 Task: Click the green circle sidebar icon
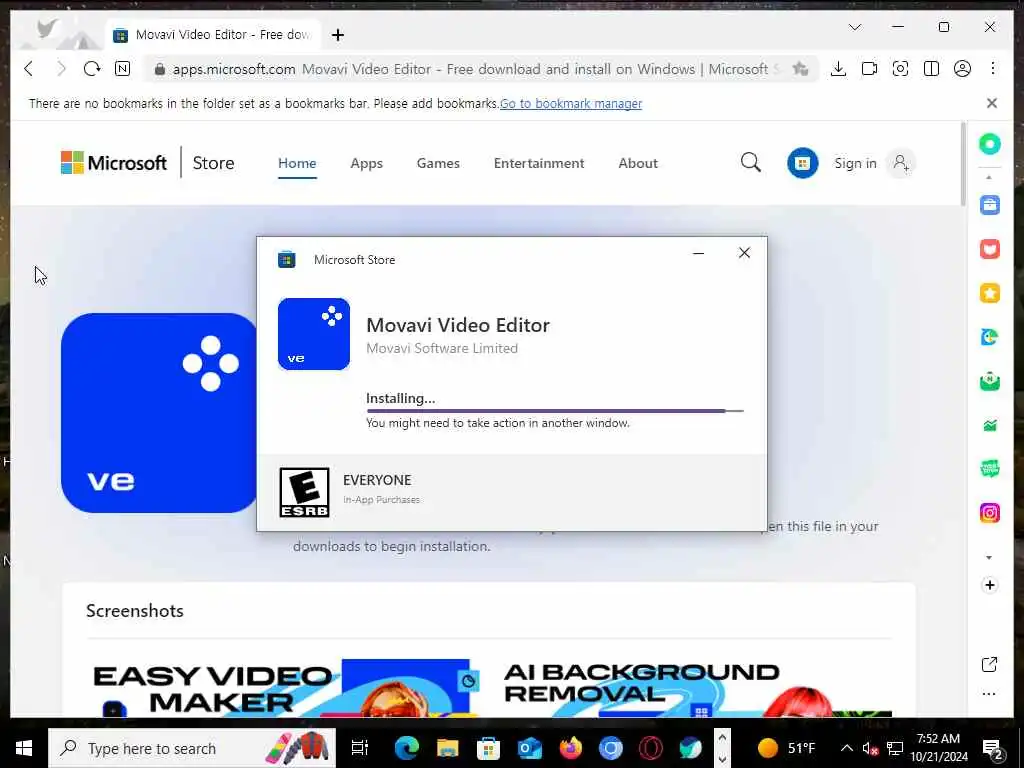click(989, 144)
